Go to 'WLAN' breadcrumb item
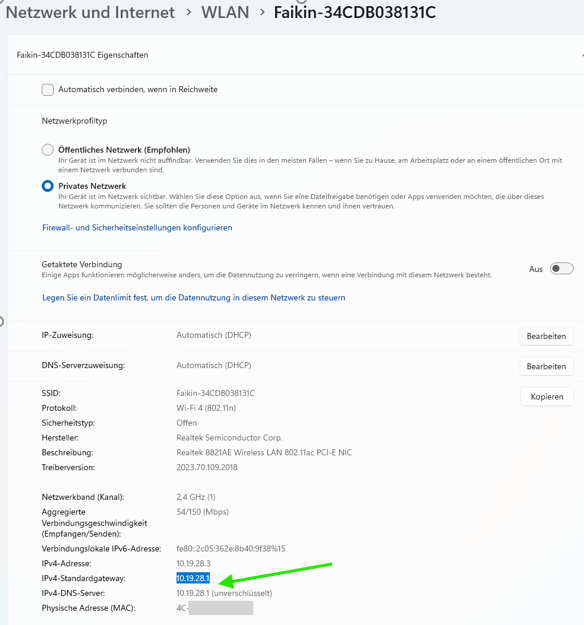The image size is (584, 625). click(225, 12)
